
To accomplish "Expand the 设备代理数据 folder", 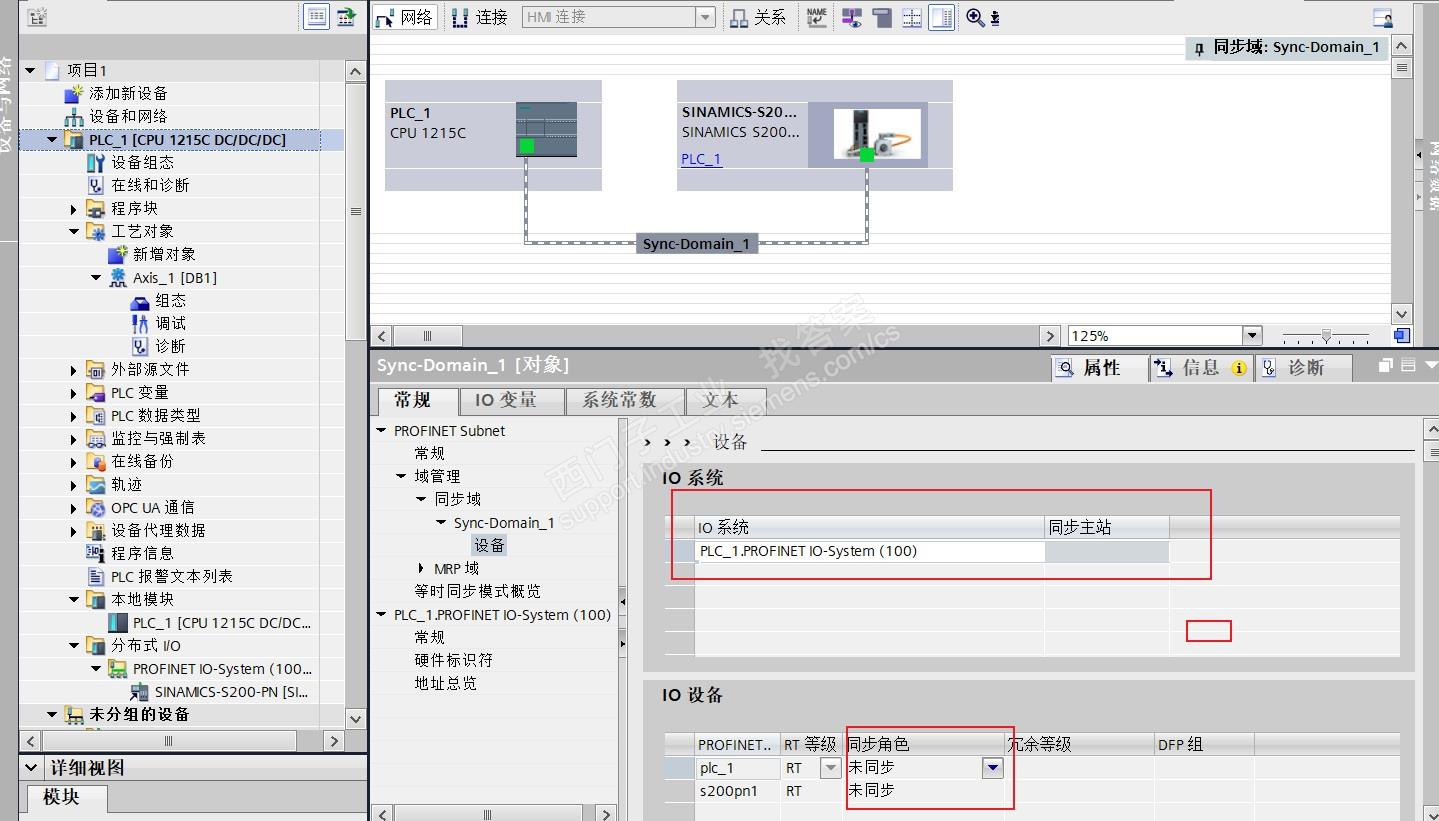I will click(74, 531).
